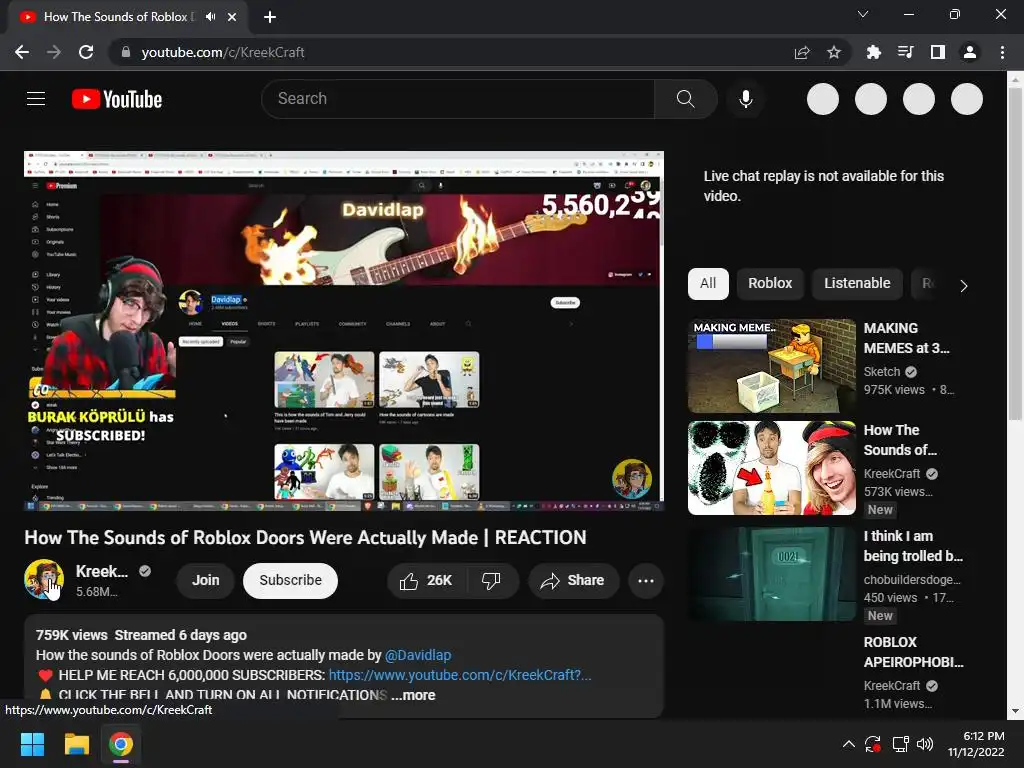Click the KreekCraft channel name under video

102,571
